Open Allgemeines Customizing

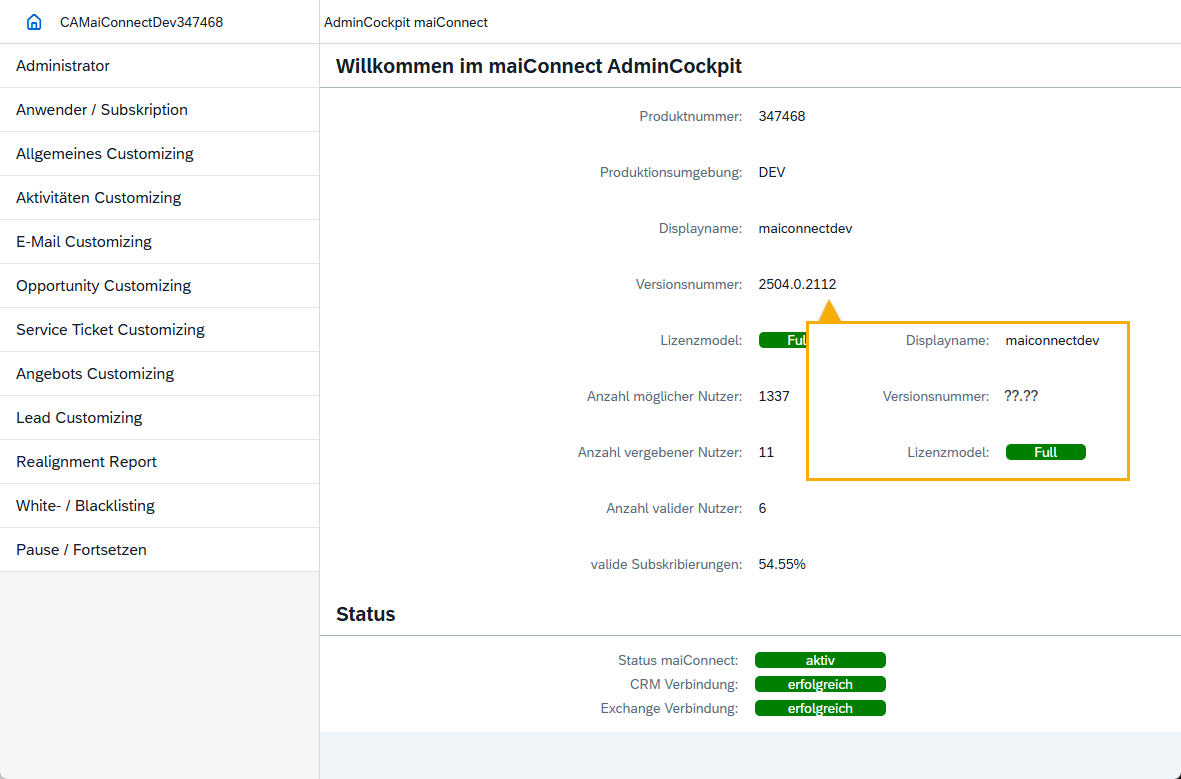pos(105,154)
